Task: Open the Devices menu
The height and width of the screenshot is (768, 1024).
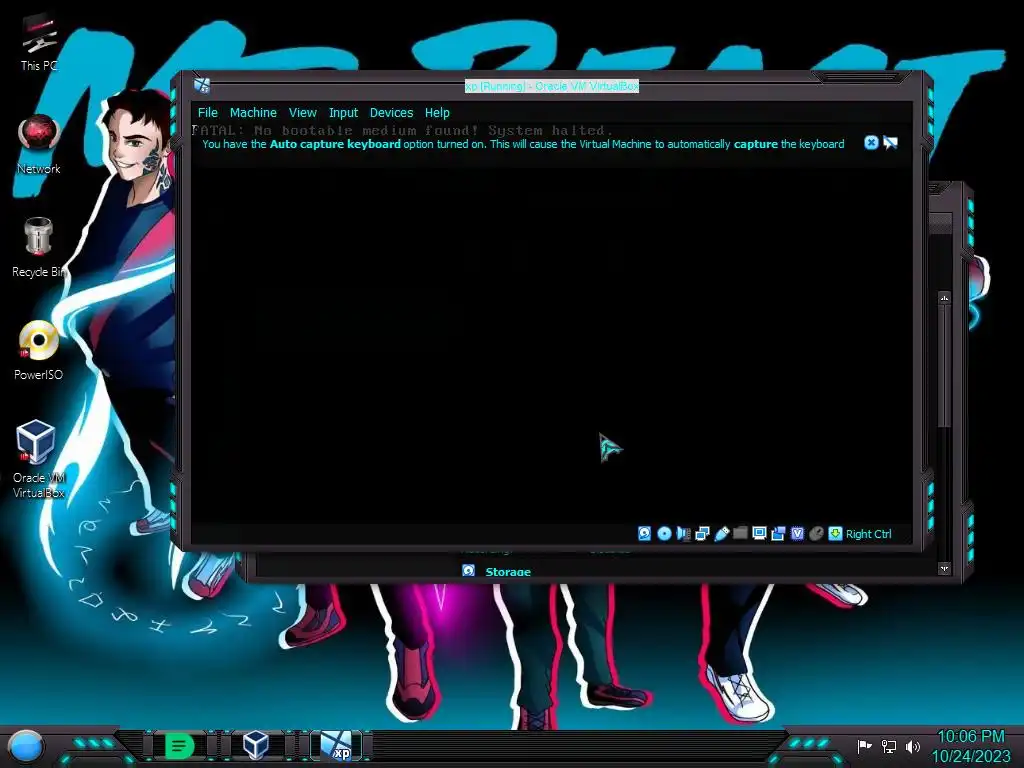Action: pyautogui.click(x=391, y=112)
